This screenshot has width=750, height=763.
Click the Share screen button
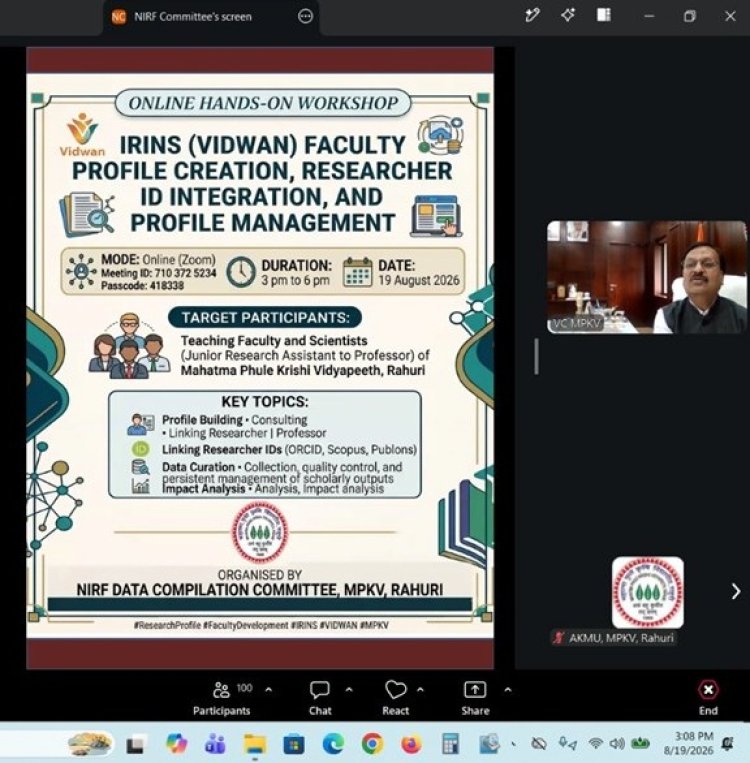pos(475,699)
